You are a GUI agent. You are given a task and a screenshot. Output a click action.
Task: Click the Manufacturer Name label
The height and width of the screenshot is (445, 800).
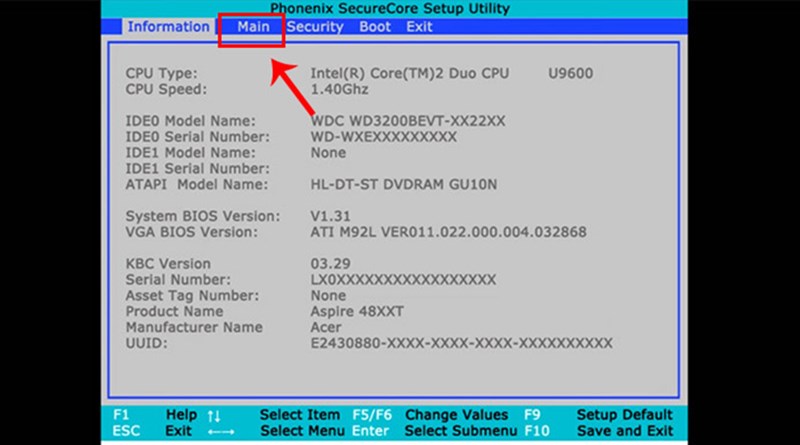coord(194,327)
